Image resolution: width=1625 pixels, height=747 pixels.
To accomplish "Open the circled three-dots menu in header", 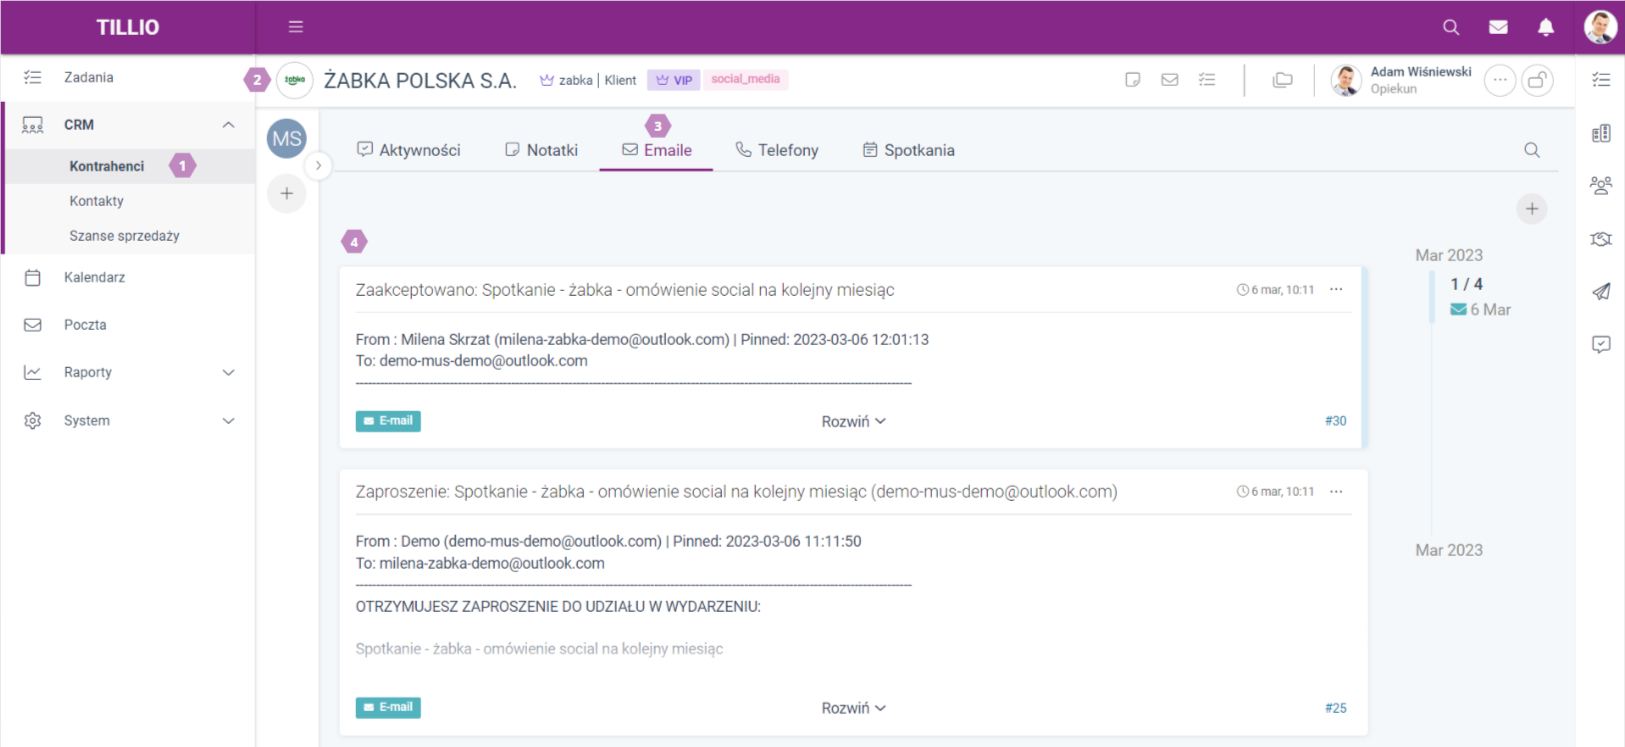I will click(x=1500, y=80).
